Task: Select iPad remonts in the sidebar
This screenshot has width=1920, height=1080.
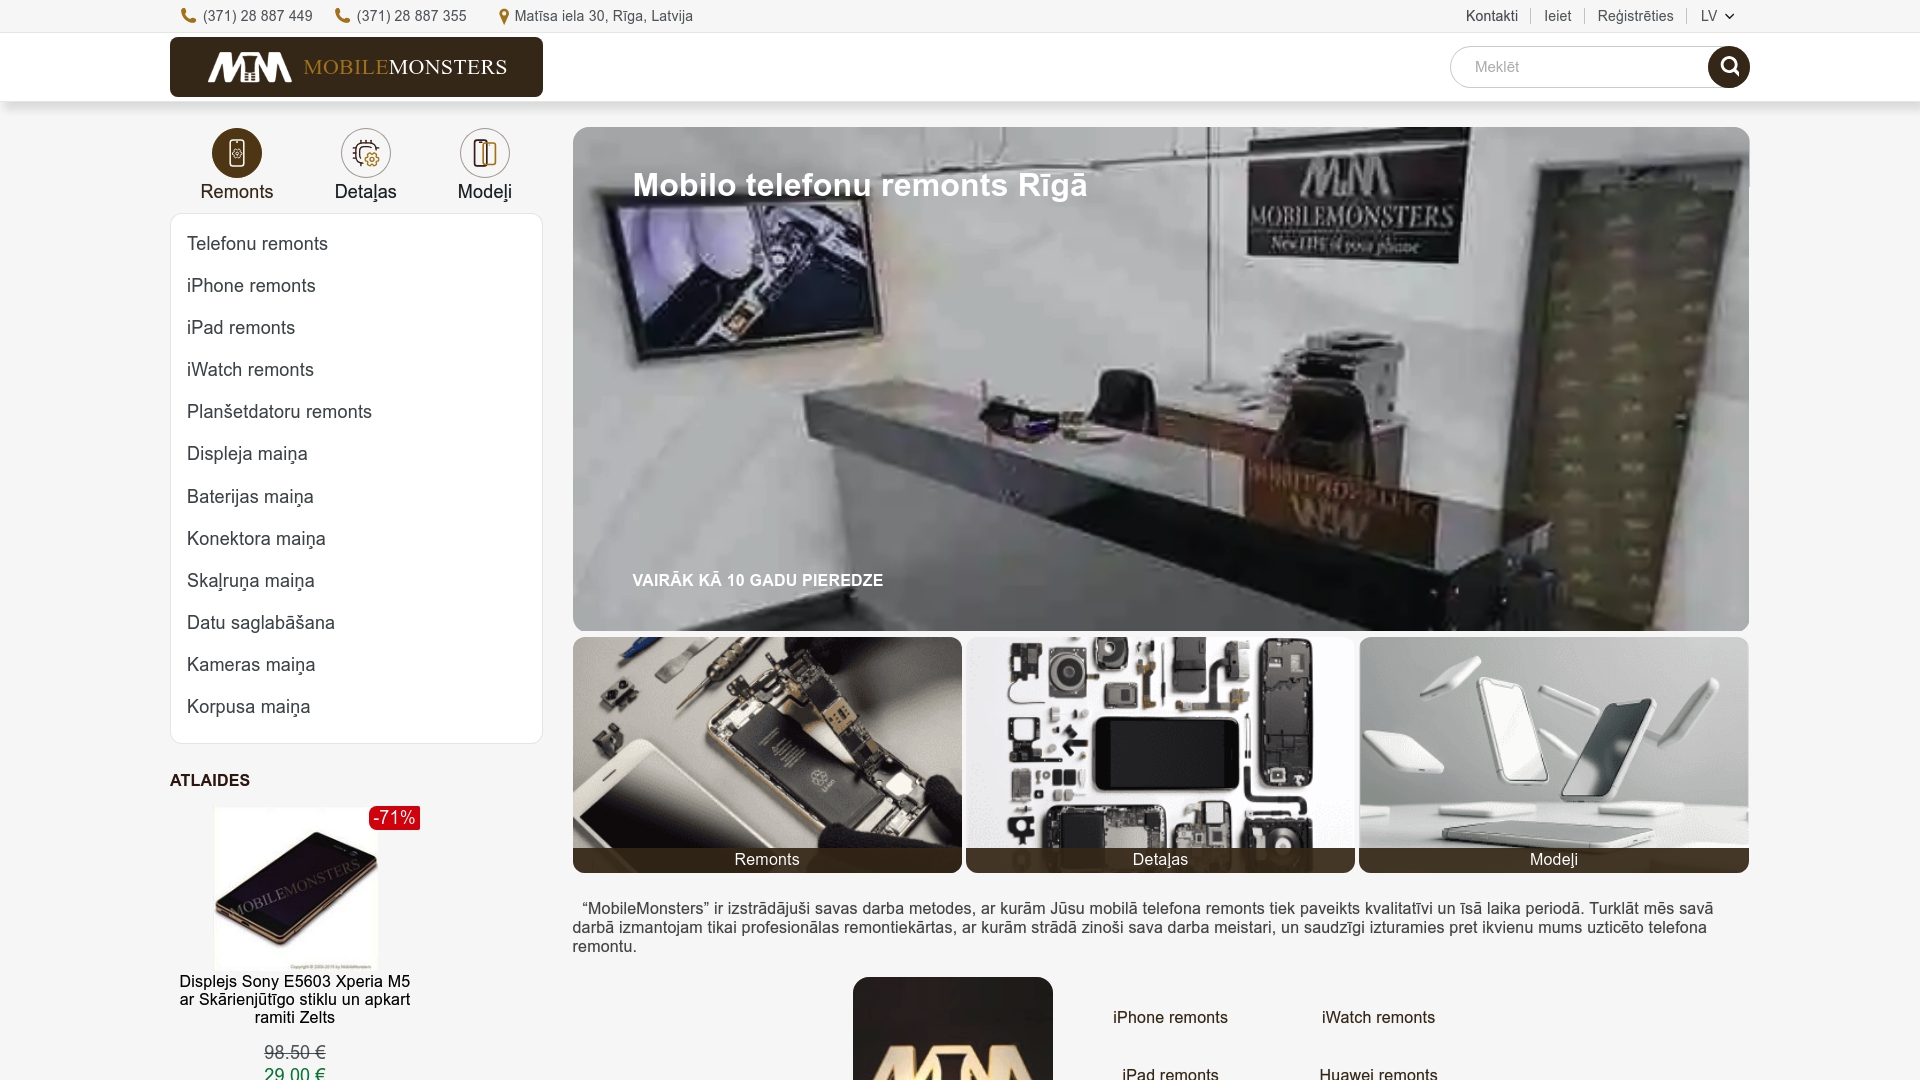Action: pos(241,327)
